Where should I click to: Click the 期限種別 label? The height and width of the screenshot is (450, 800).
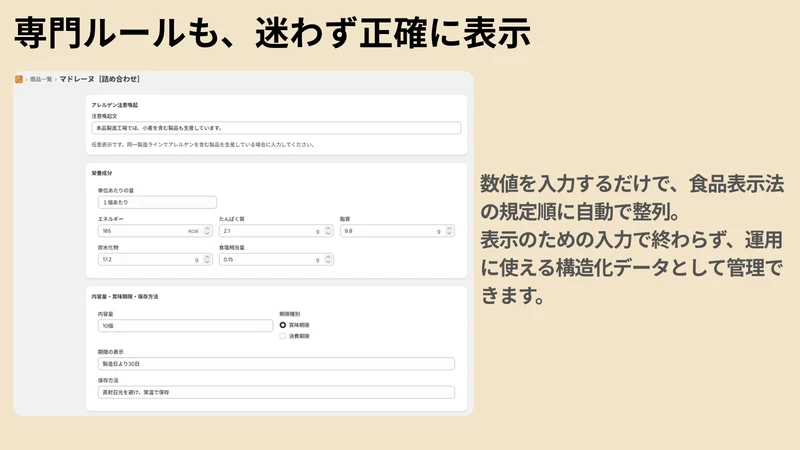click(x=290, y=314)
